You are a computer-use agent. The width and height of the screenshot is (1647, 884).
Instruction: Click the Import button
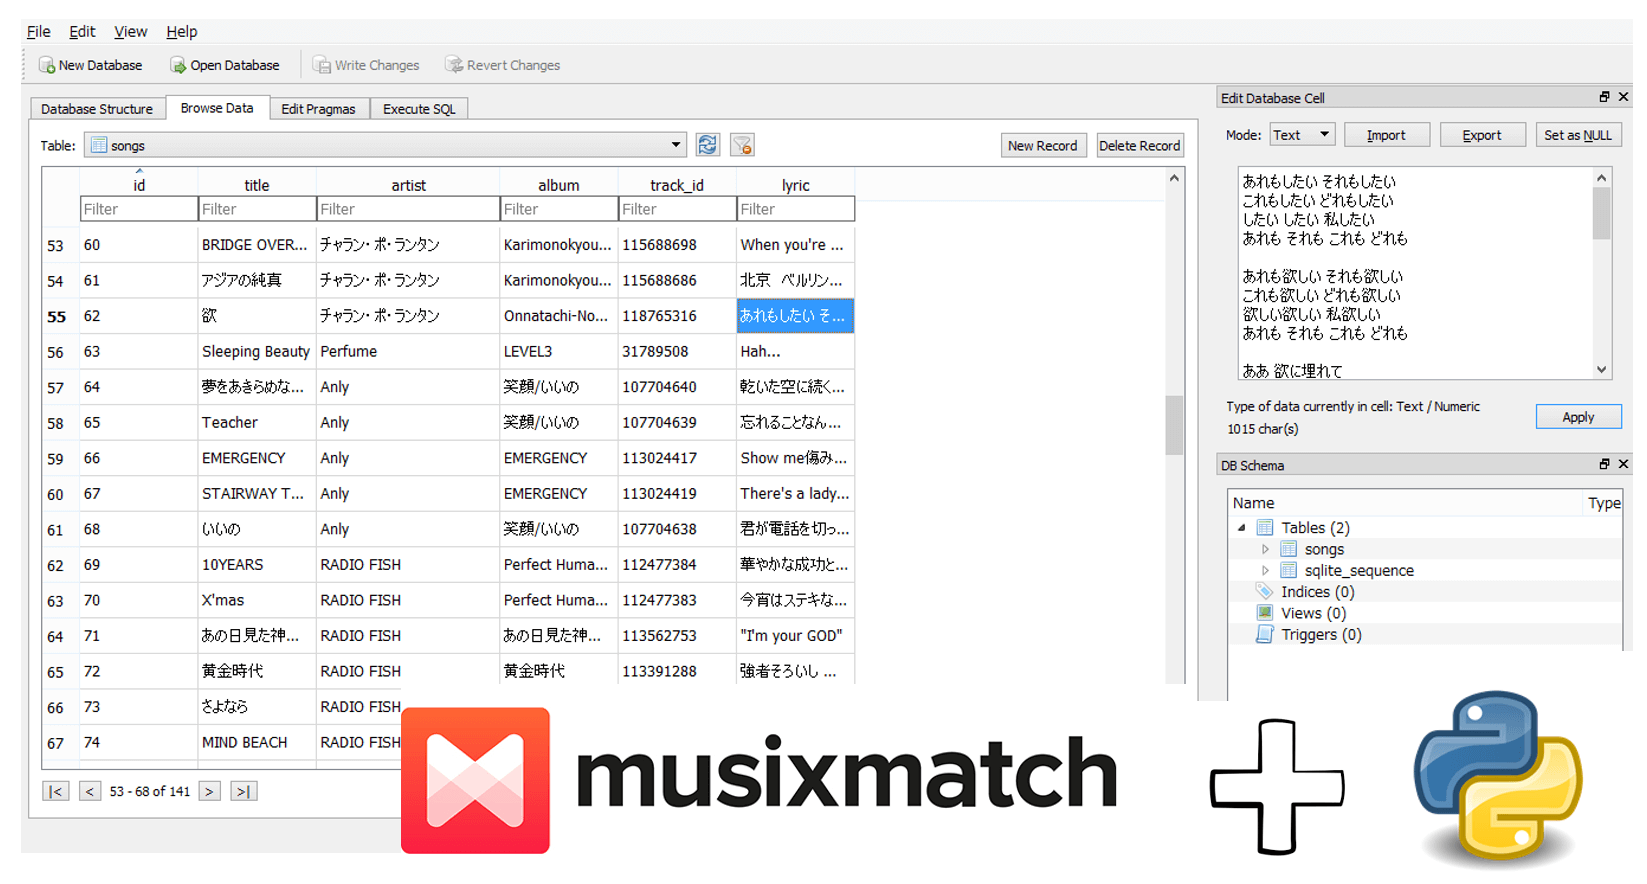[1386, 135]
